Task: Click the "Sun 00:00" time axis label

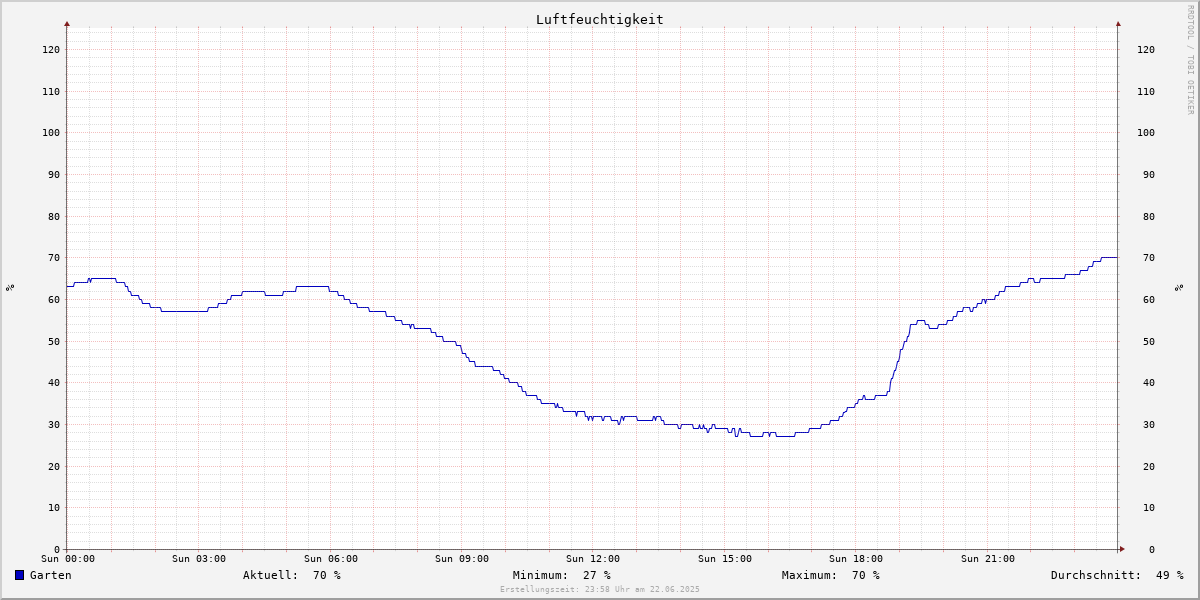Action: click(x=68, y=559)
